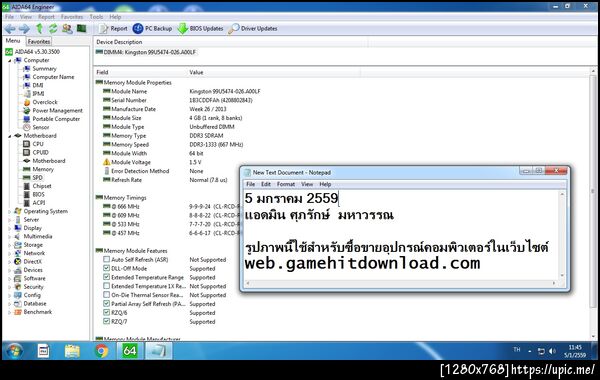Expand the Operating System node

click(10, 211)
